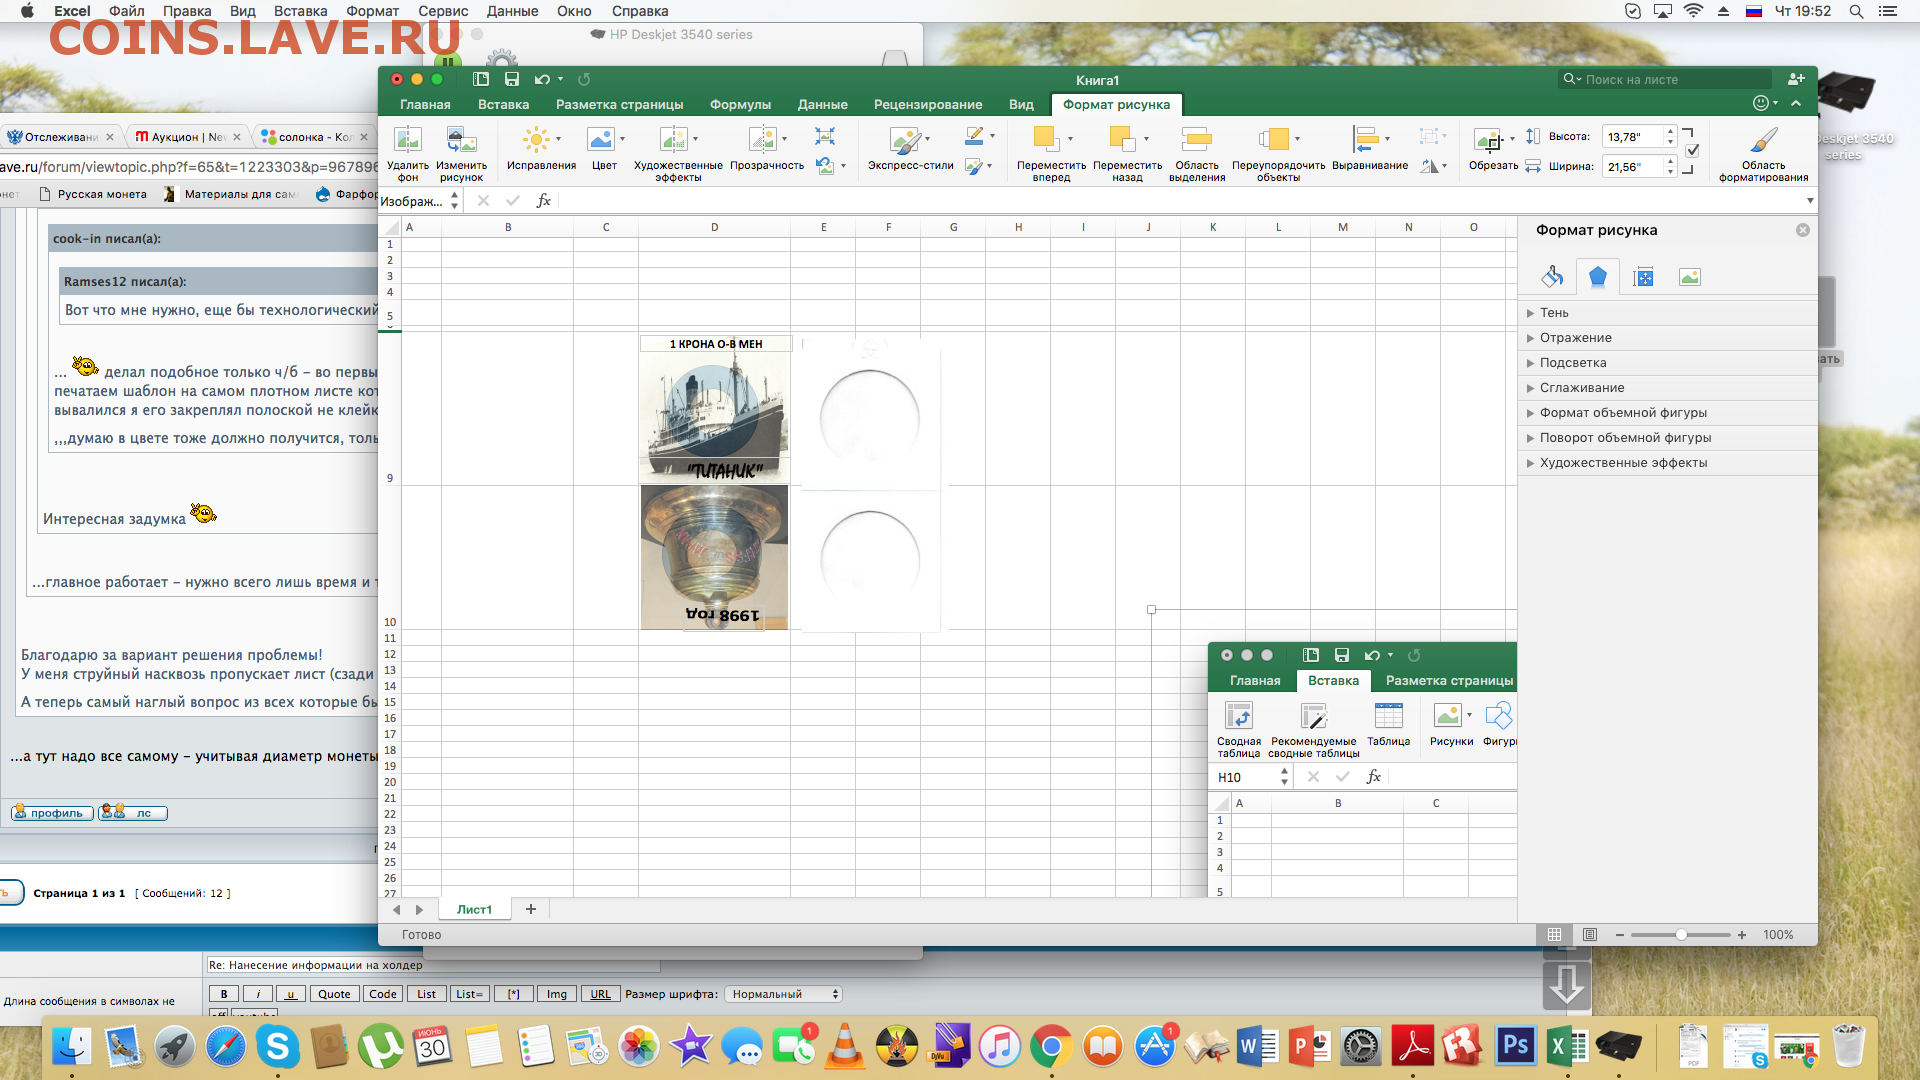Click the zoom slider handle in status bar
1920x1080 pixels.
click(x=1681, y=935)
